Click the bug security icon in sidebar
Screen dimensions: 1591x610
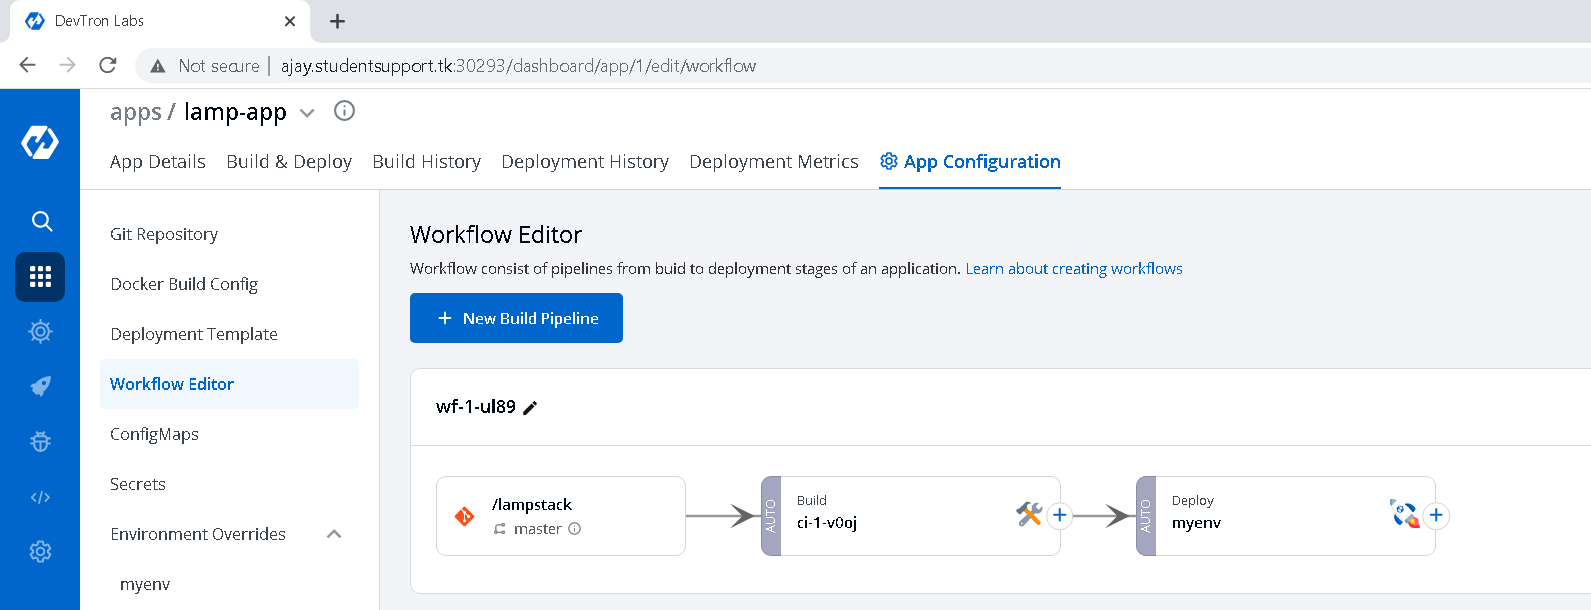click(x=40, y=441)
